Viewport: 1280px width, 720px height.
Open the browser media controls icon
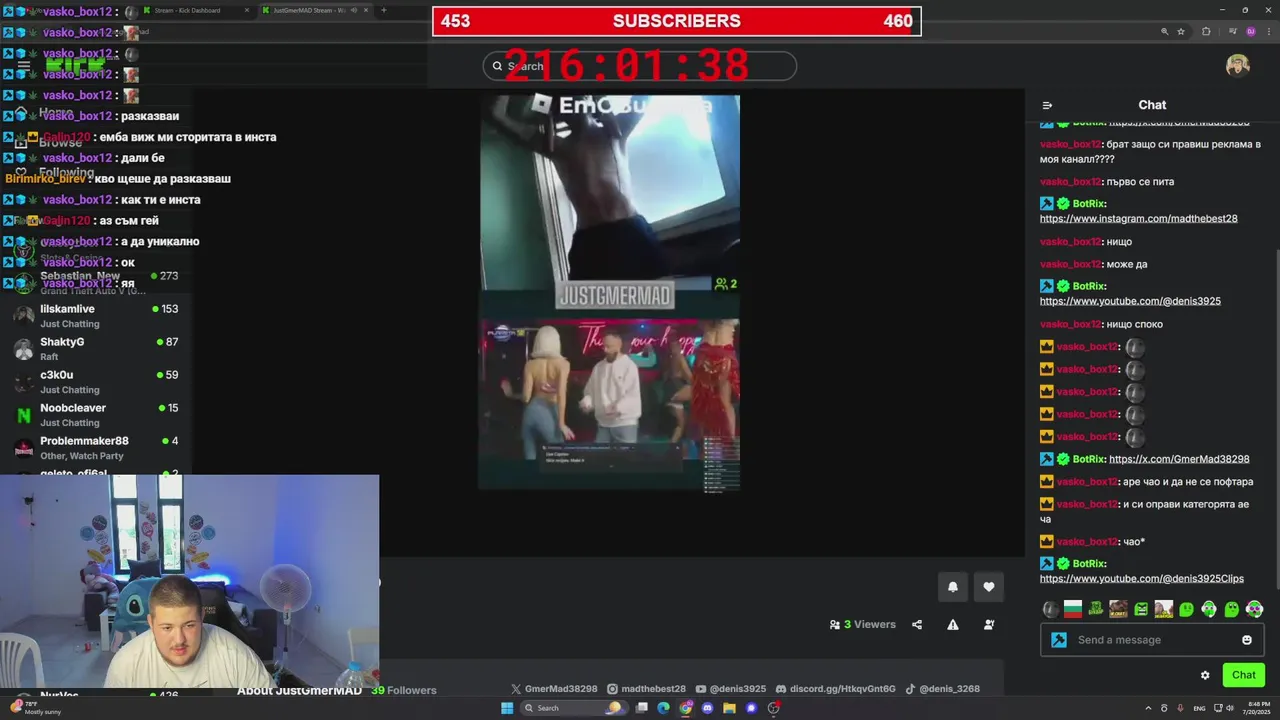click(x=1232, y=32)
